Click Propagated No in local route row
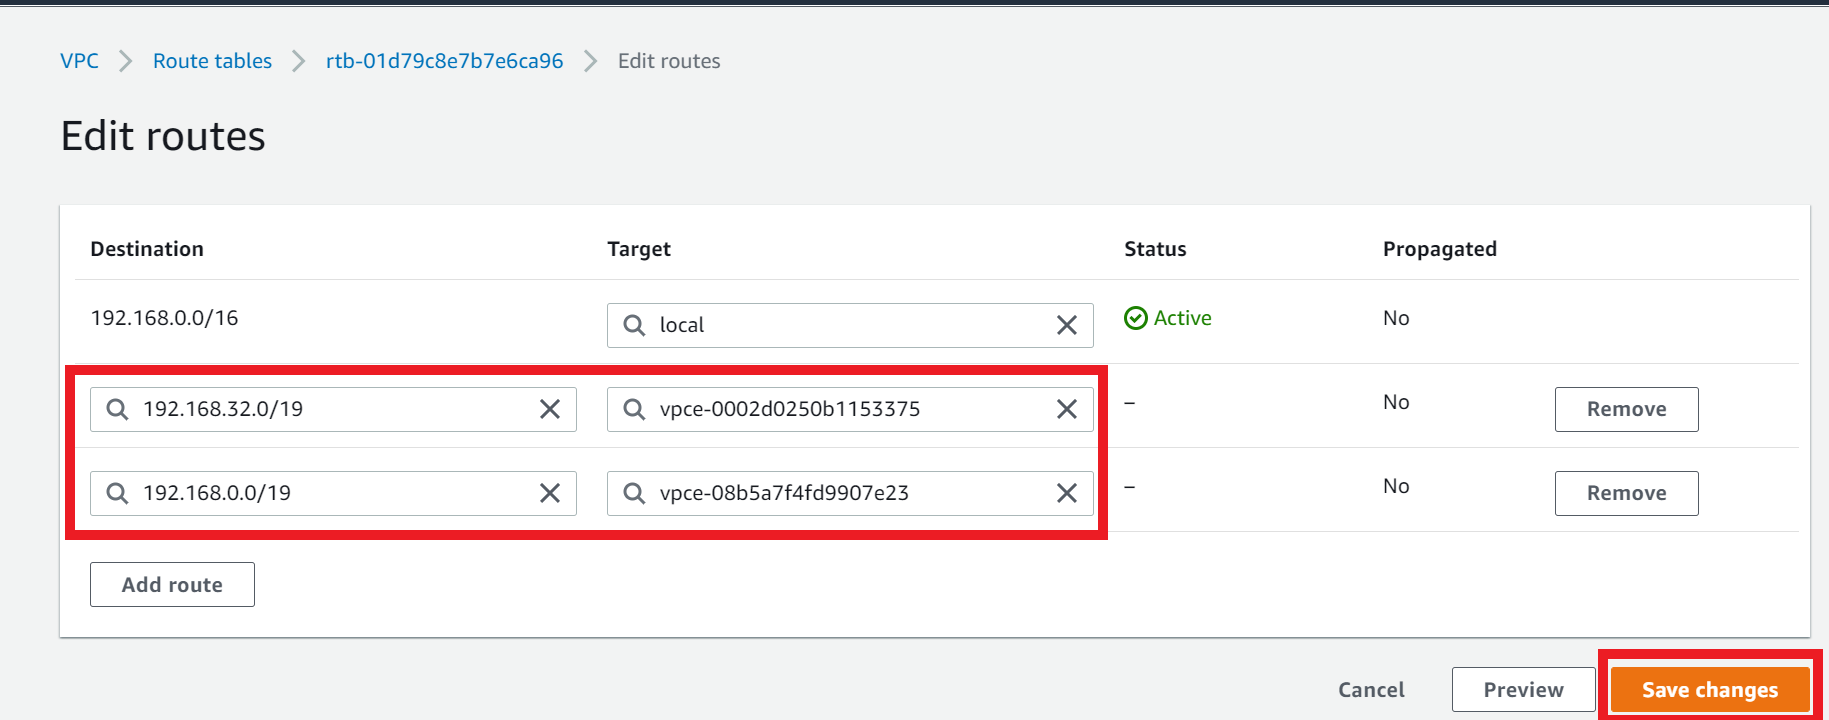Screen dimensions: 1829x720 tap(1396, 318)
